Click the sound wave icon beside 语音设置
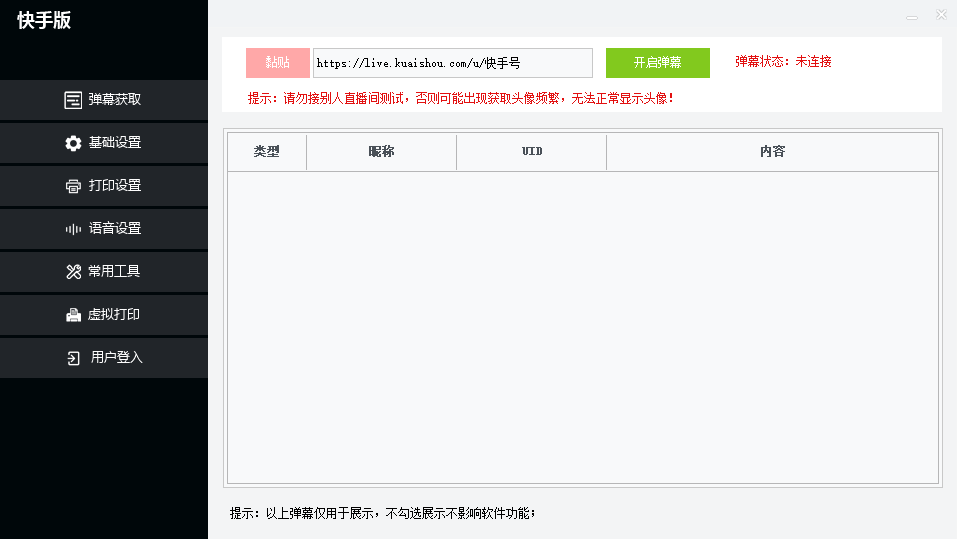This screenshot has height=539, width=957. [73, 229]
